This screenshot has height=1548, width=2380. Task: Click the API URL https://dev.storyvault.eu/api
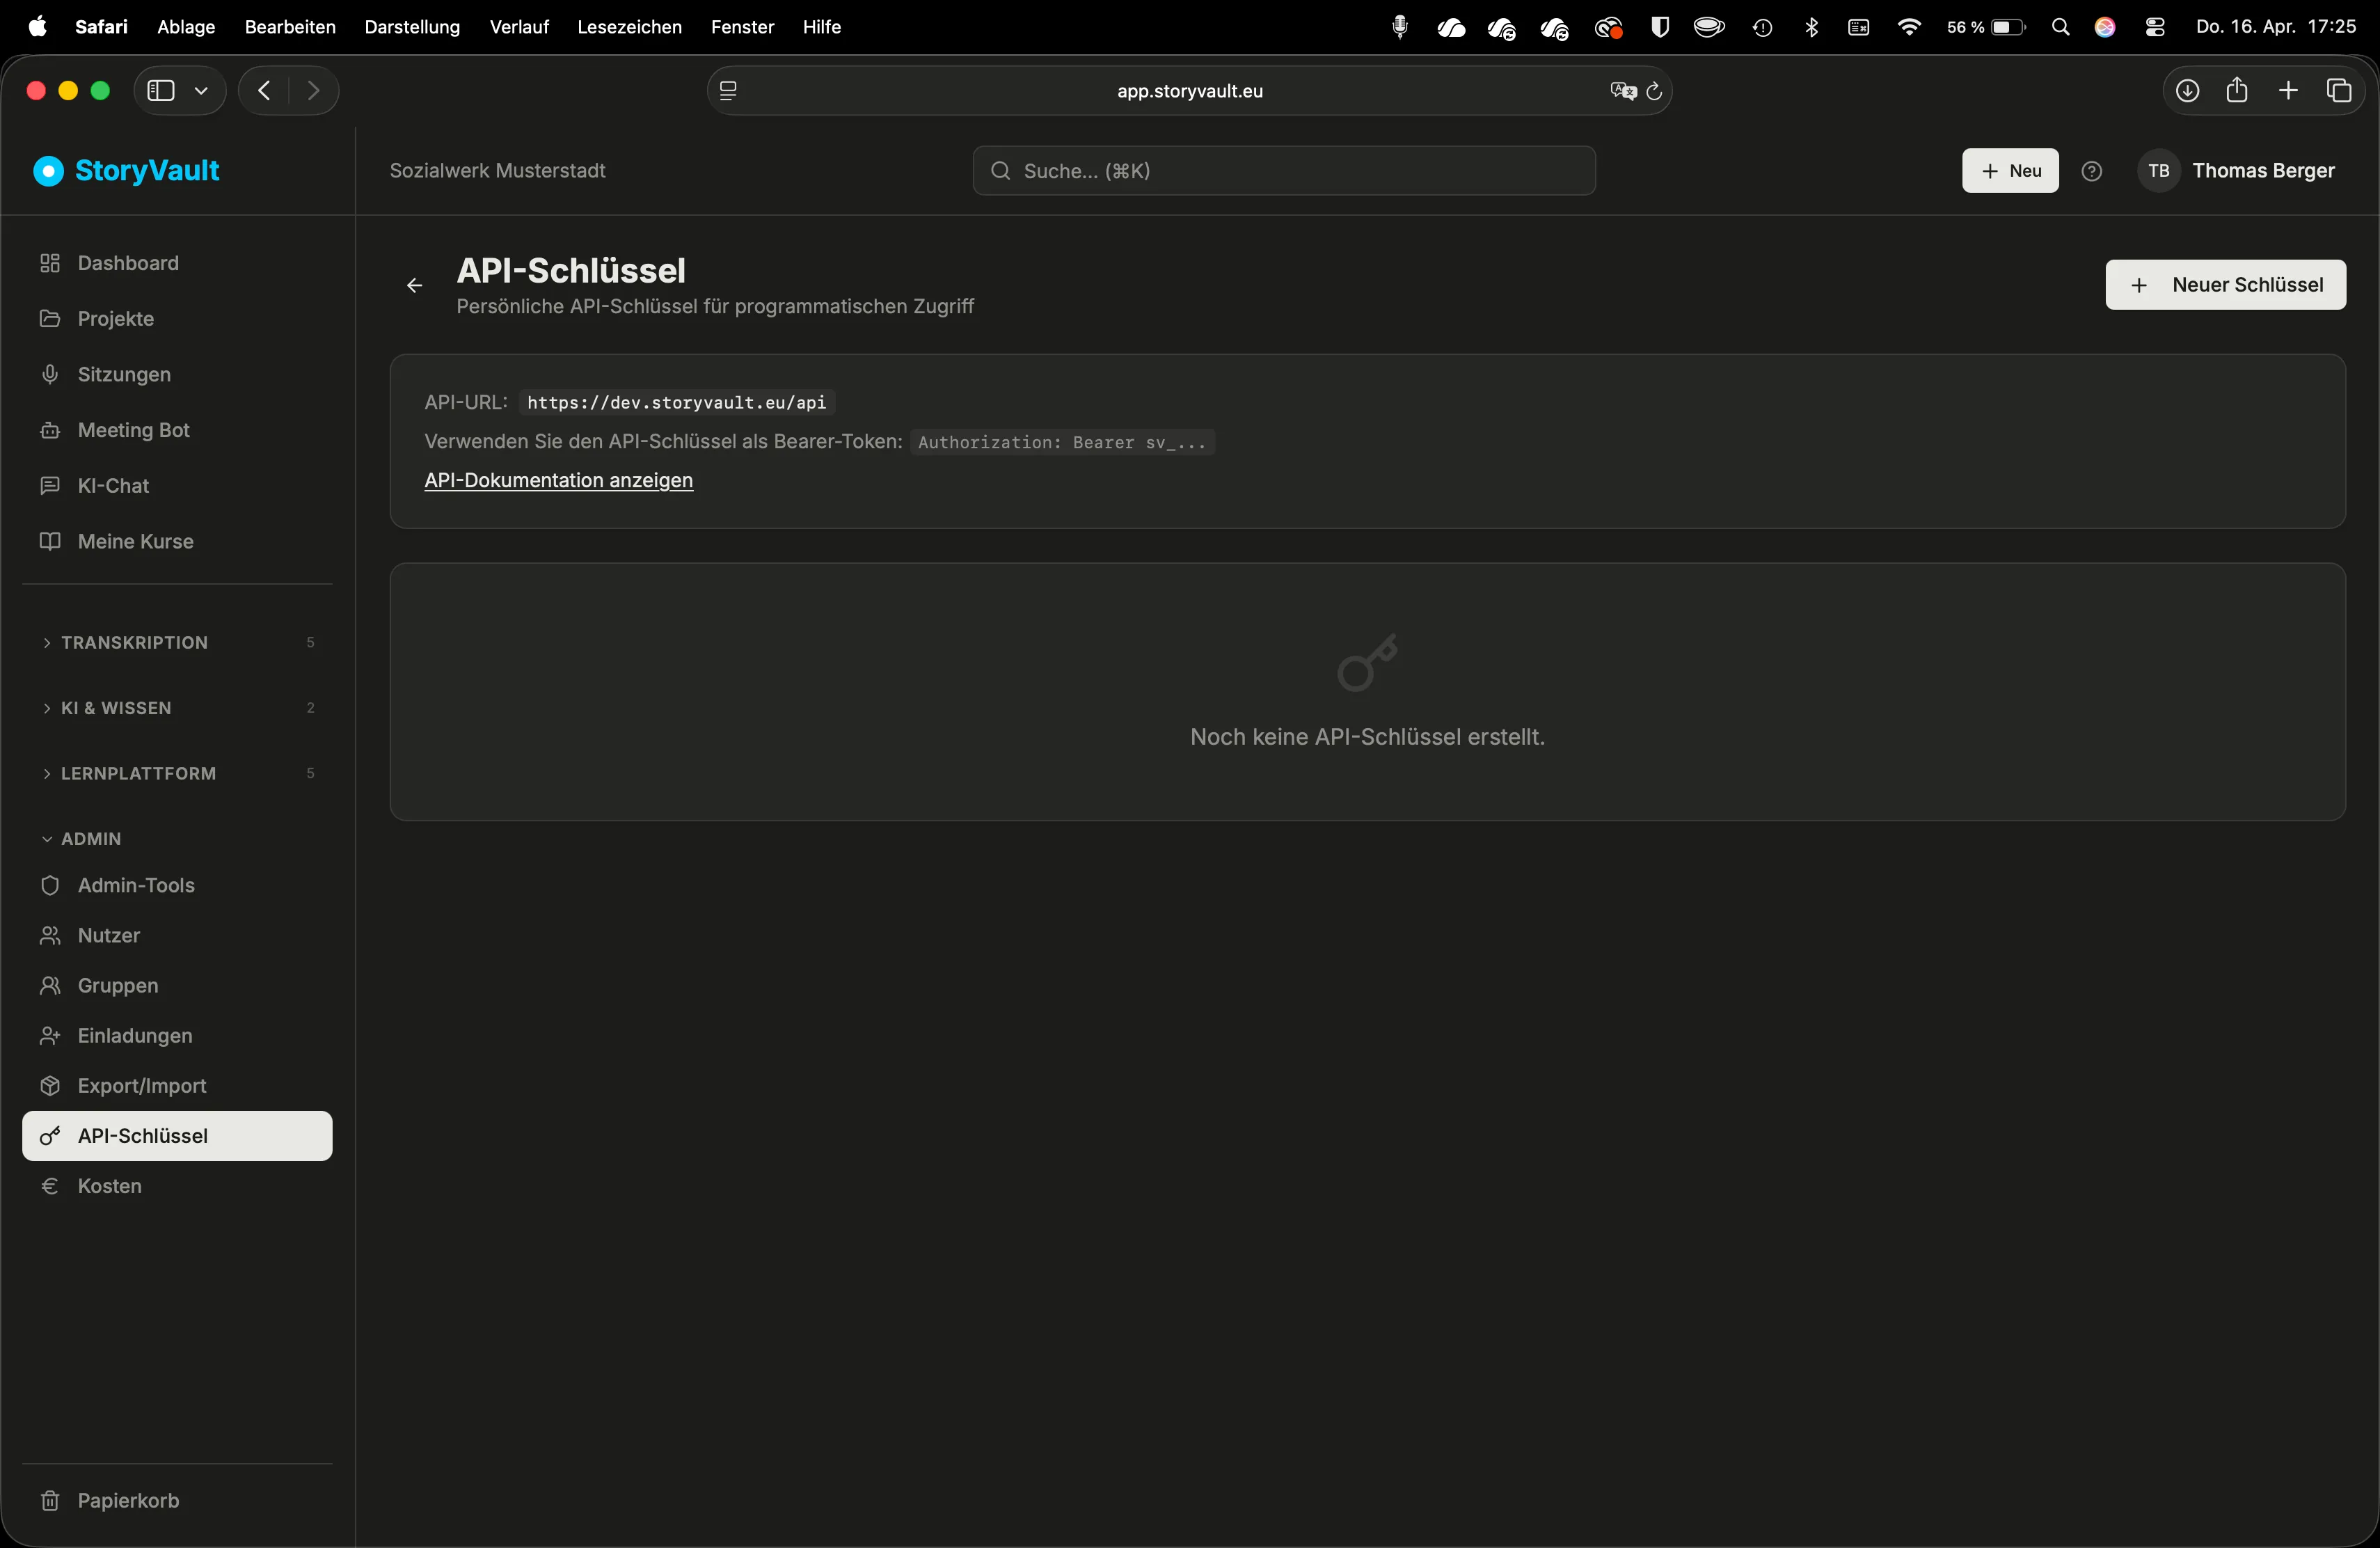point(676,402)
